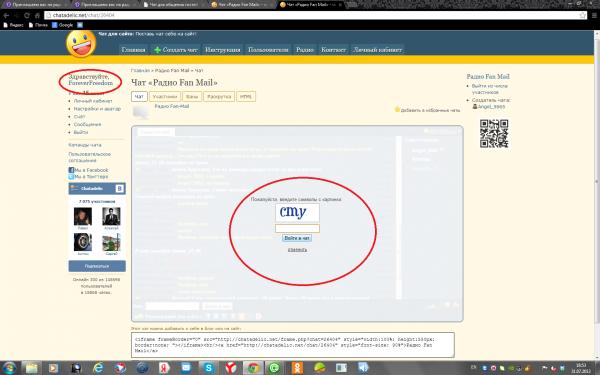Open the Twitter page icon link

point(71,177)
